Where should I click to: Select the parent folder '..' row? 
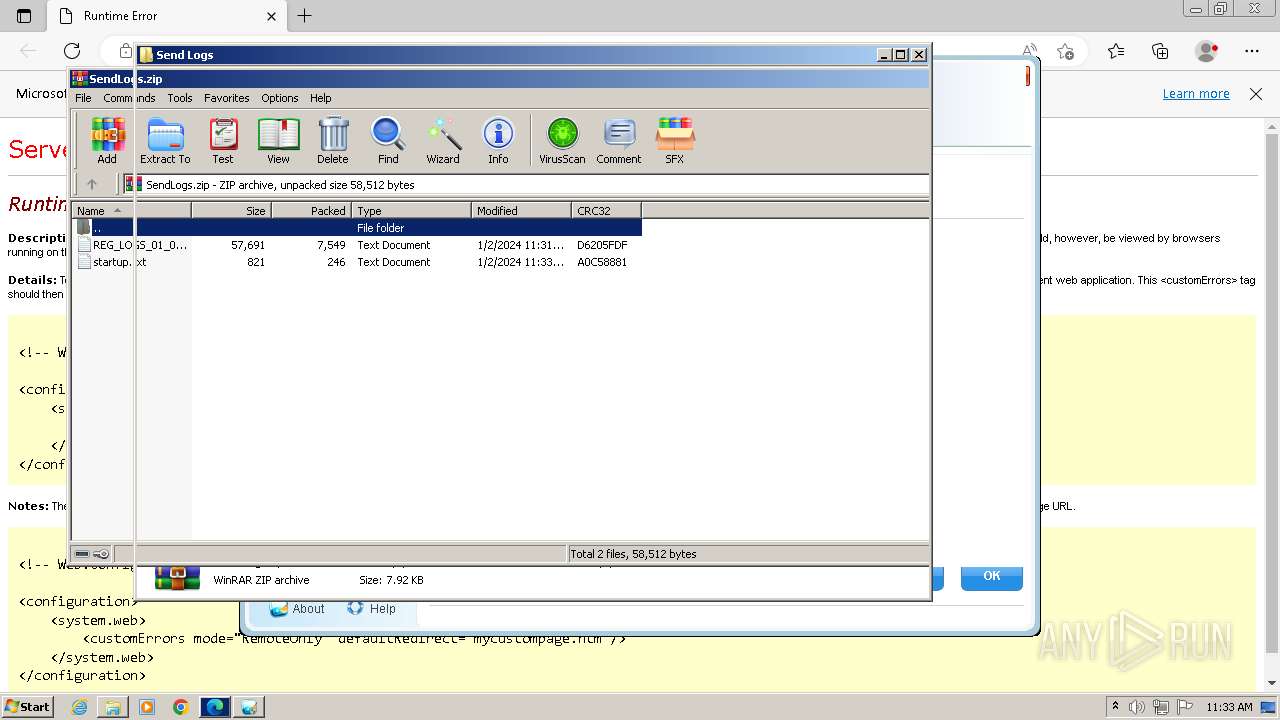coord(357,228)
